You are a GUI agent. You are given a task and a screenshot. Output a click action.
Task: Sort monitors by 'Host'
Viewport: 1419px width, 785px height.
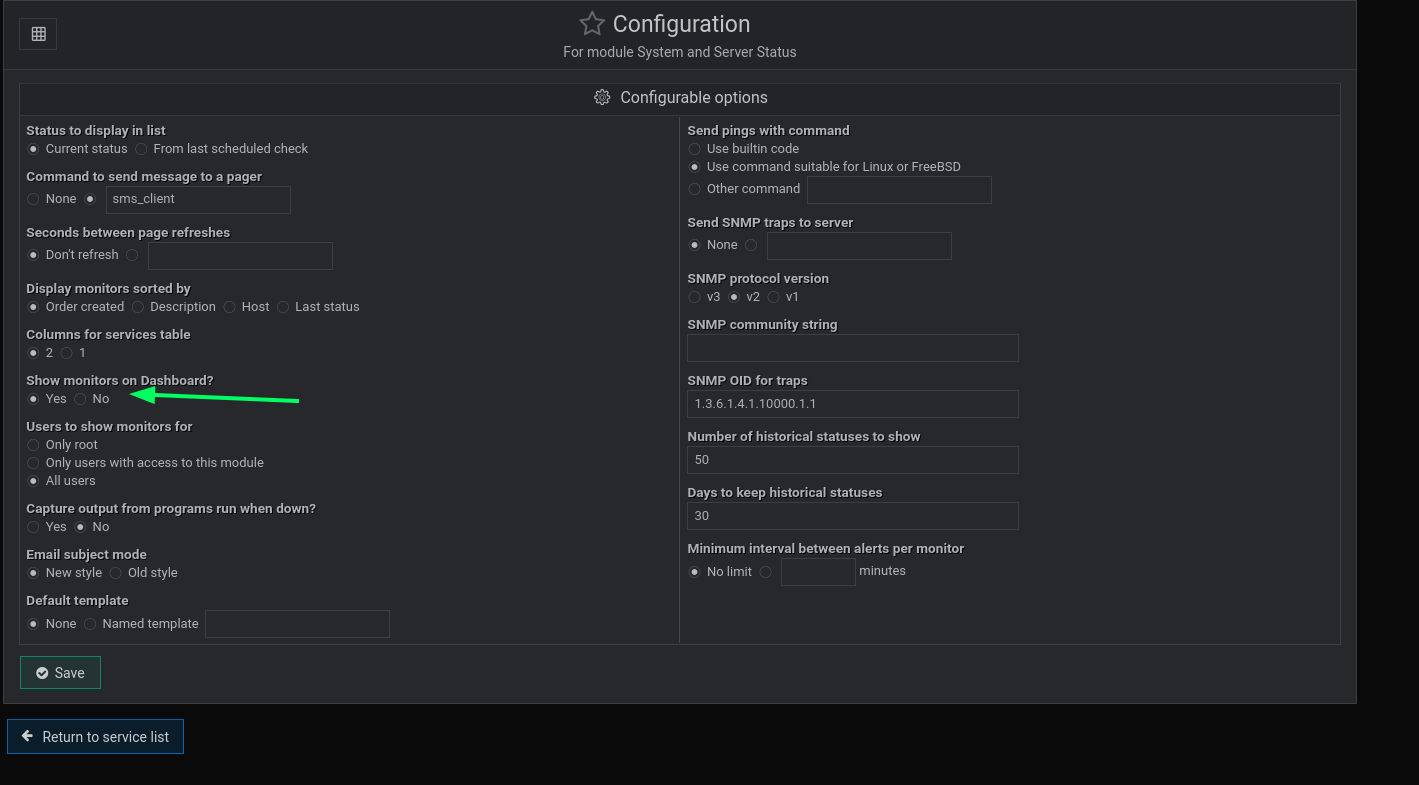tap(229, 307)
